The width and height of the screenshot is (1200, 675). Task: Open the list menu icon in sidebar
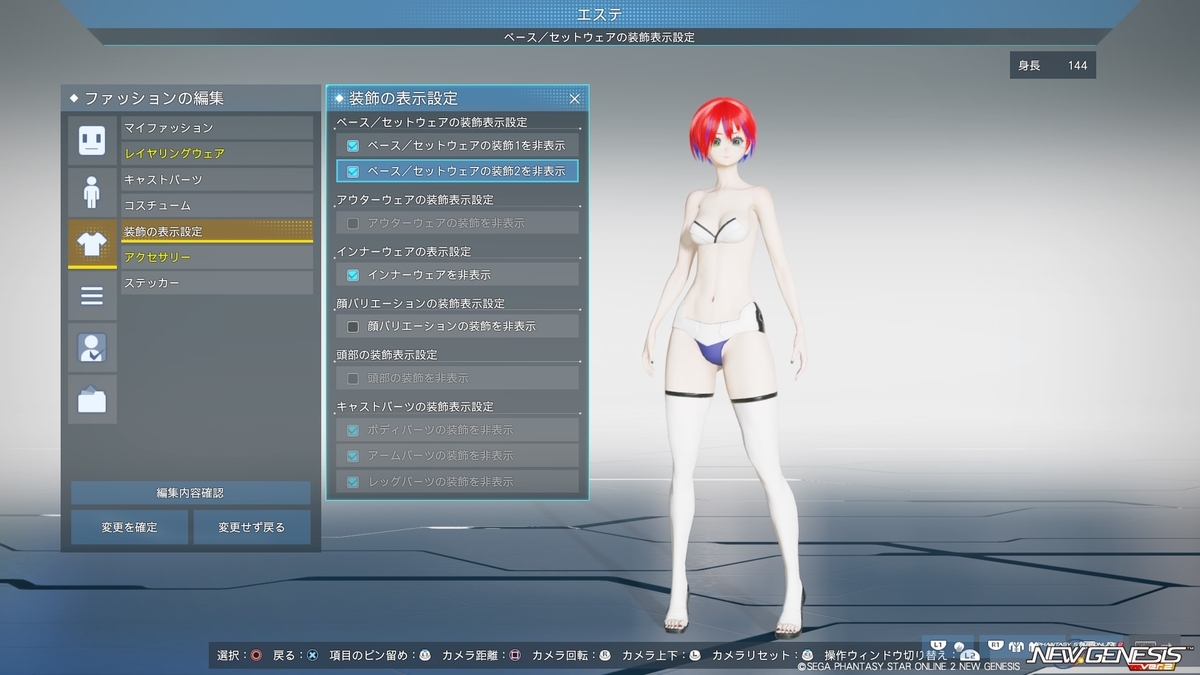(x=92, y=296)
